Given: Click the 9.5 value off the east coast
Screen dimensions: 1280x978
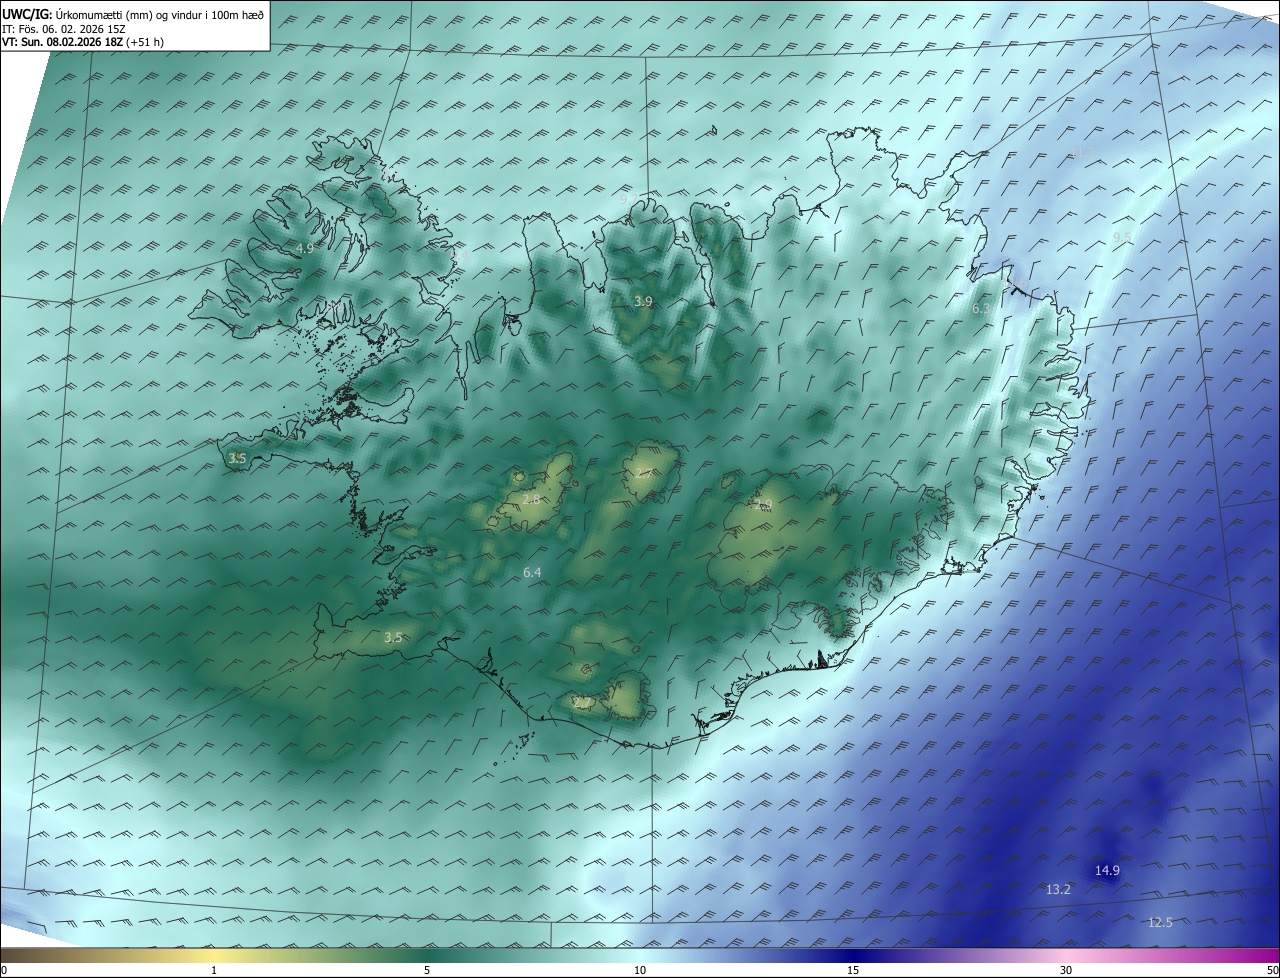Looking at the screenshot, I should 1122,237.
